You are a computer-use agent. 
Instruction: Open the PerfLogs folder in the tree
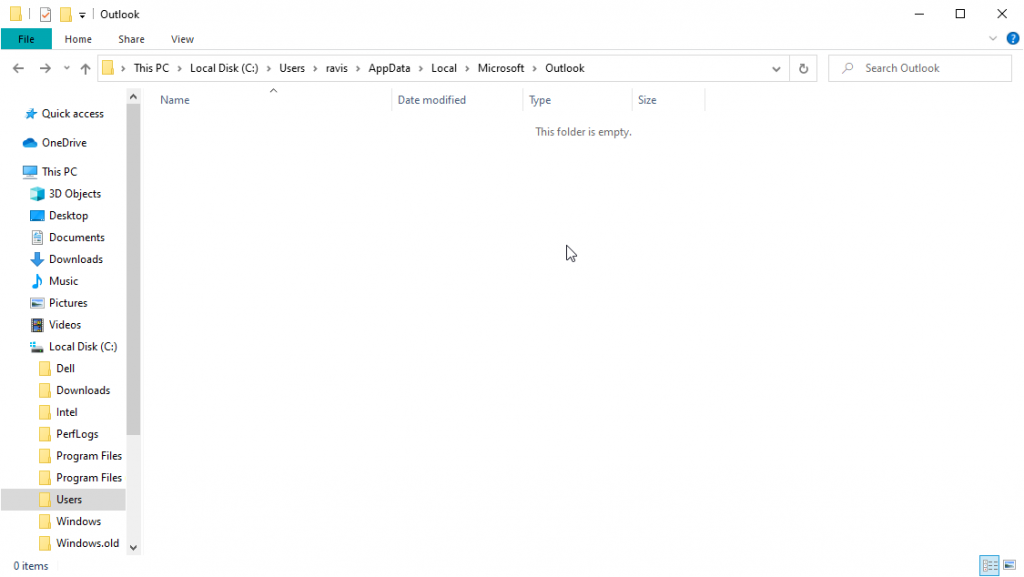pyautogui.click(x=77, y=434)
